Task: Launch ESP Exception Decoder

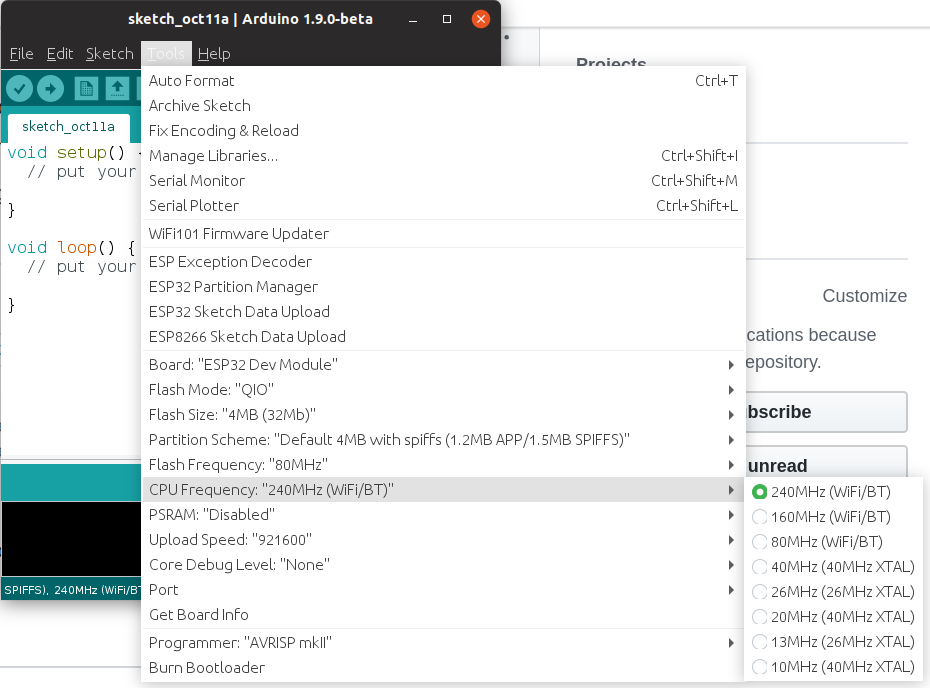Action: click(x=443, y=262)
